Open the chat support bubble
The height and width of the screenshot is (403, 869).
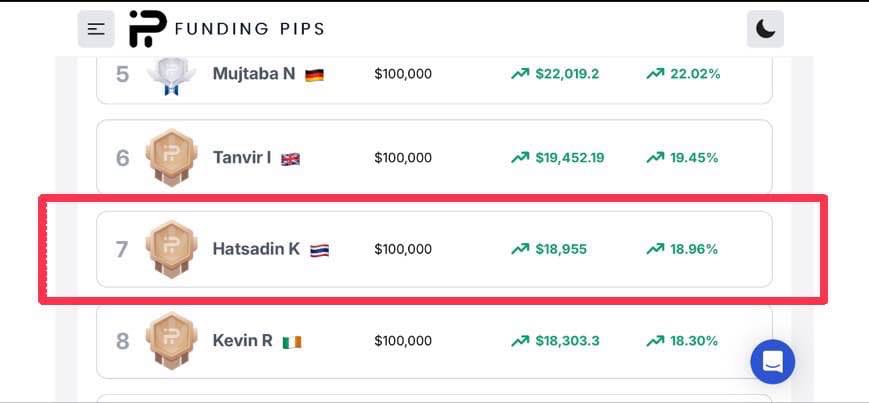point(772,362)
